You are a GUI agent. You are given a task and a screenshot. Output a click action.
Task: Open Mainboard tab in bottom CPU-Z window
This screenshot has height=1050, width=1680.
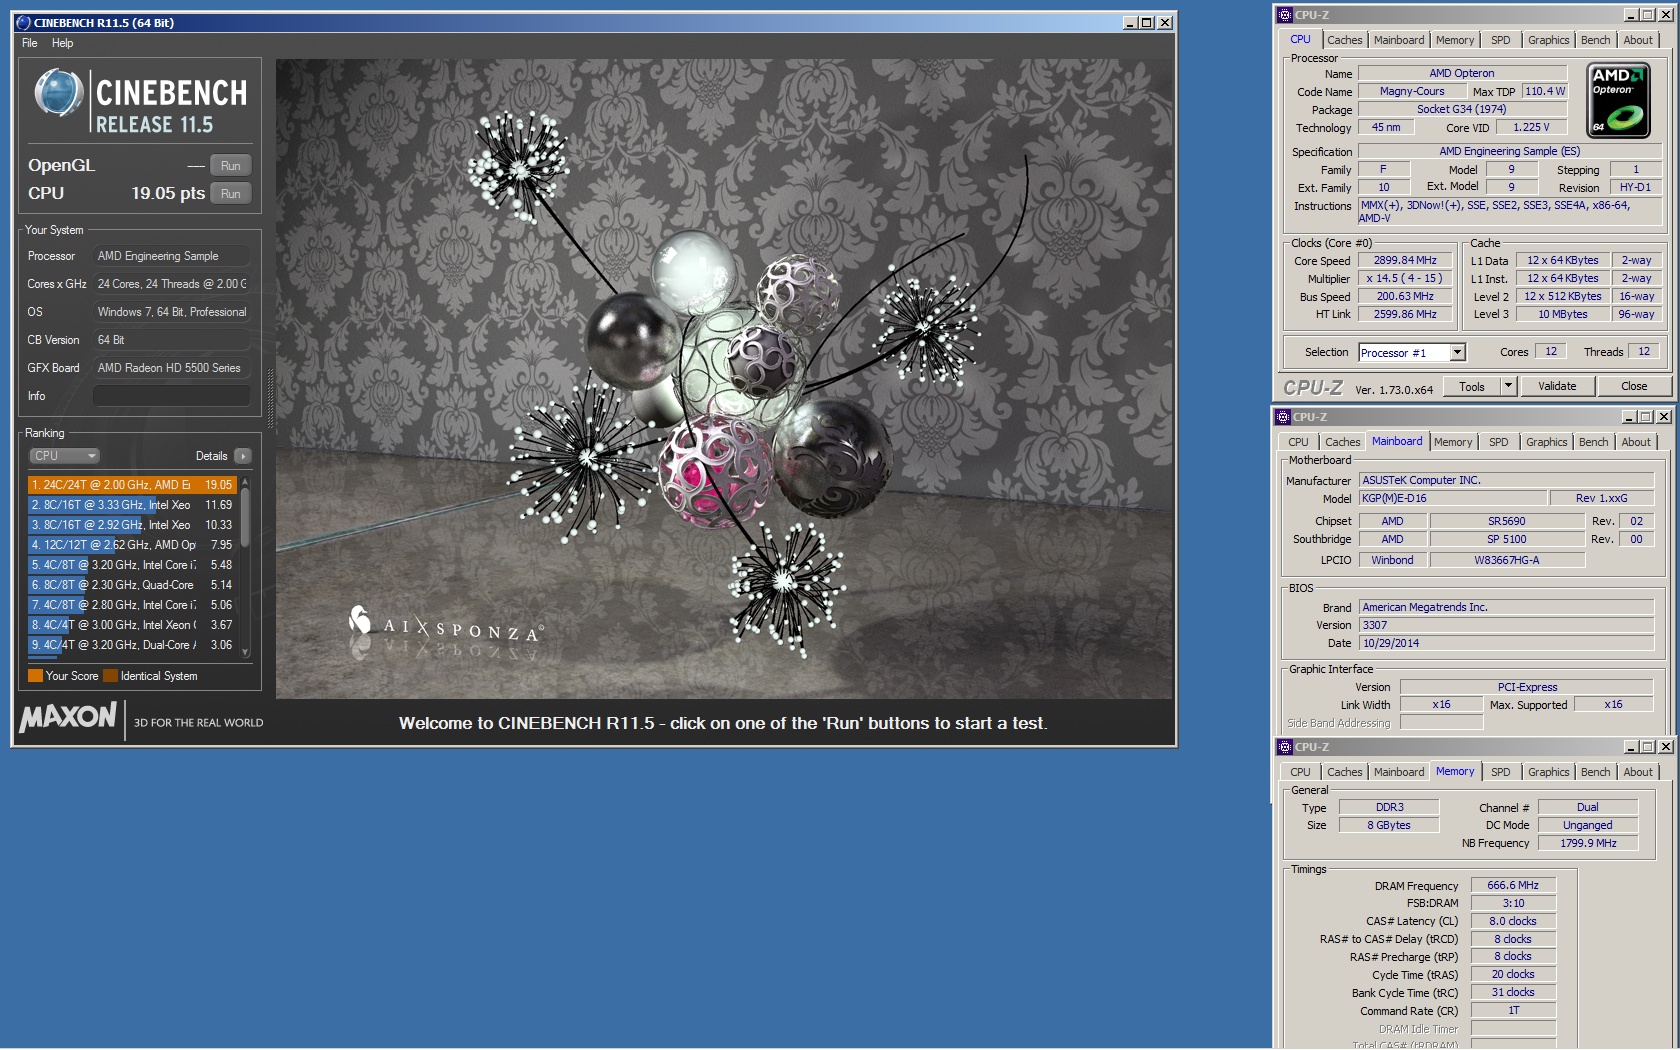pos(1398,772)
